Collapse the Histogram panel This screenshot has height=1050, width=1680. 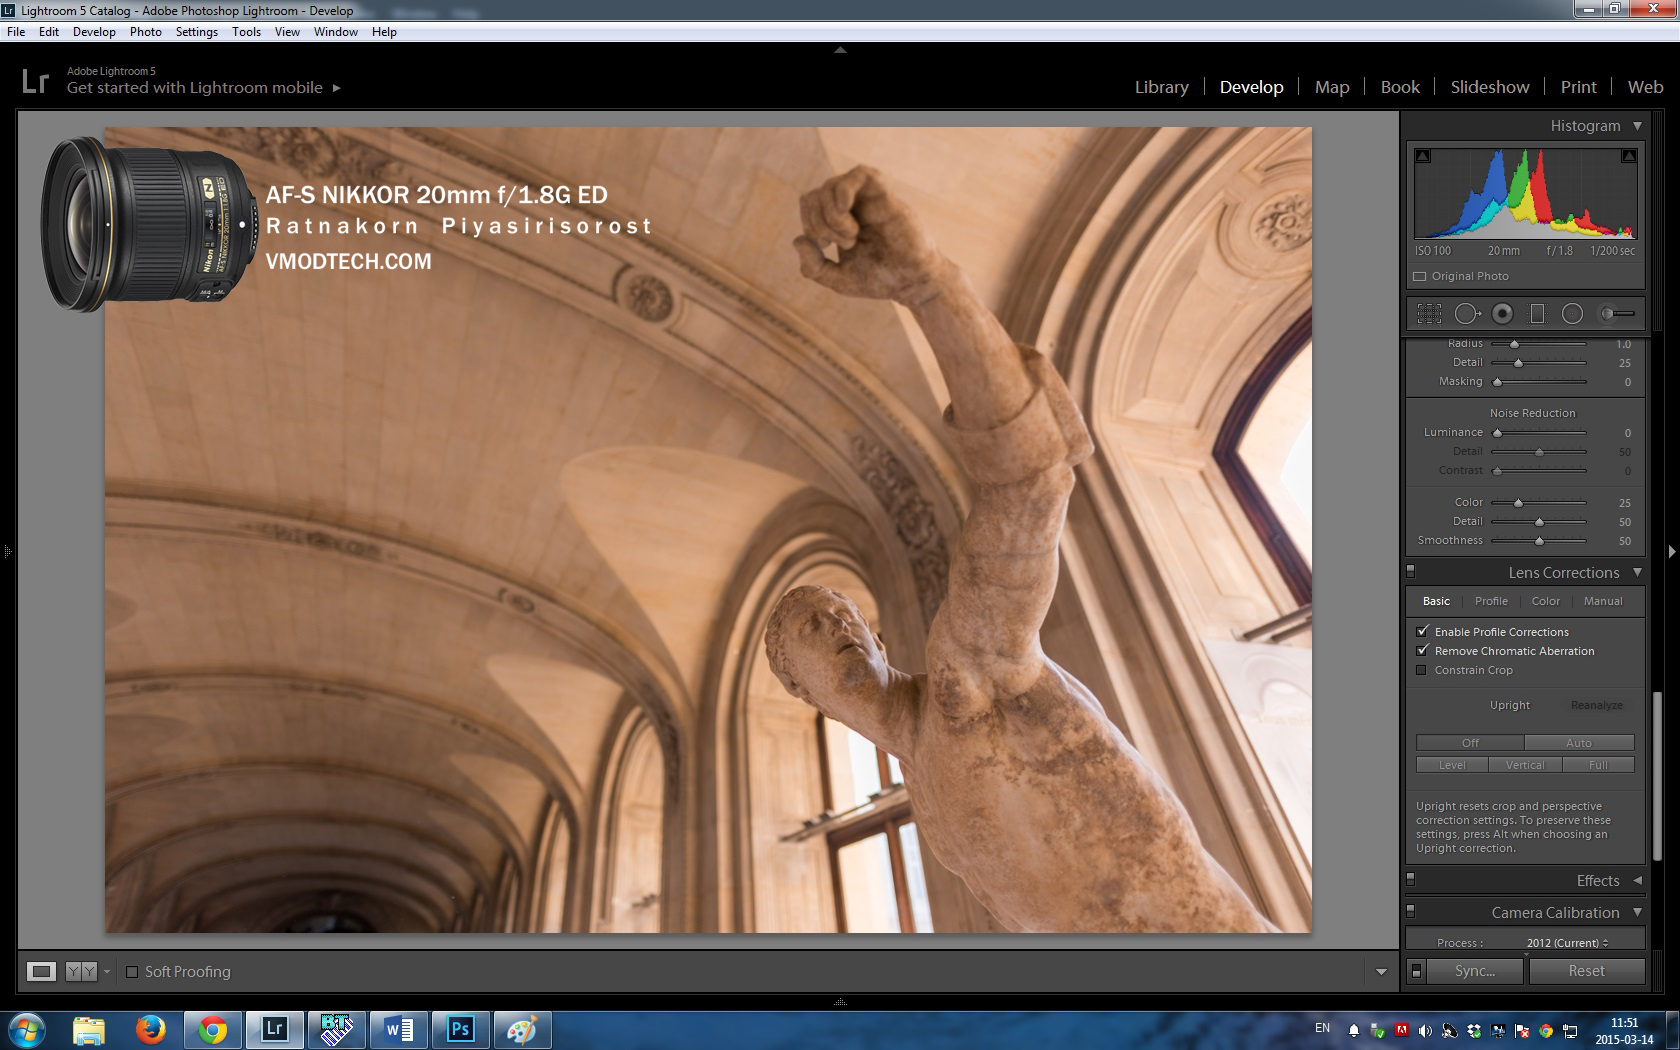point(1637,126)
